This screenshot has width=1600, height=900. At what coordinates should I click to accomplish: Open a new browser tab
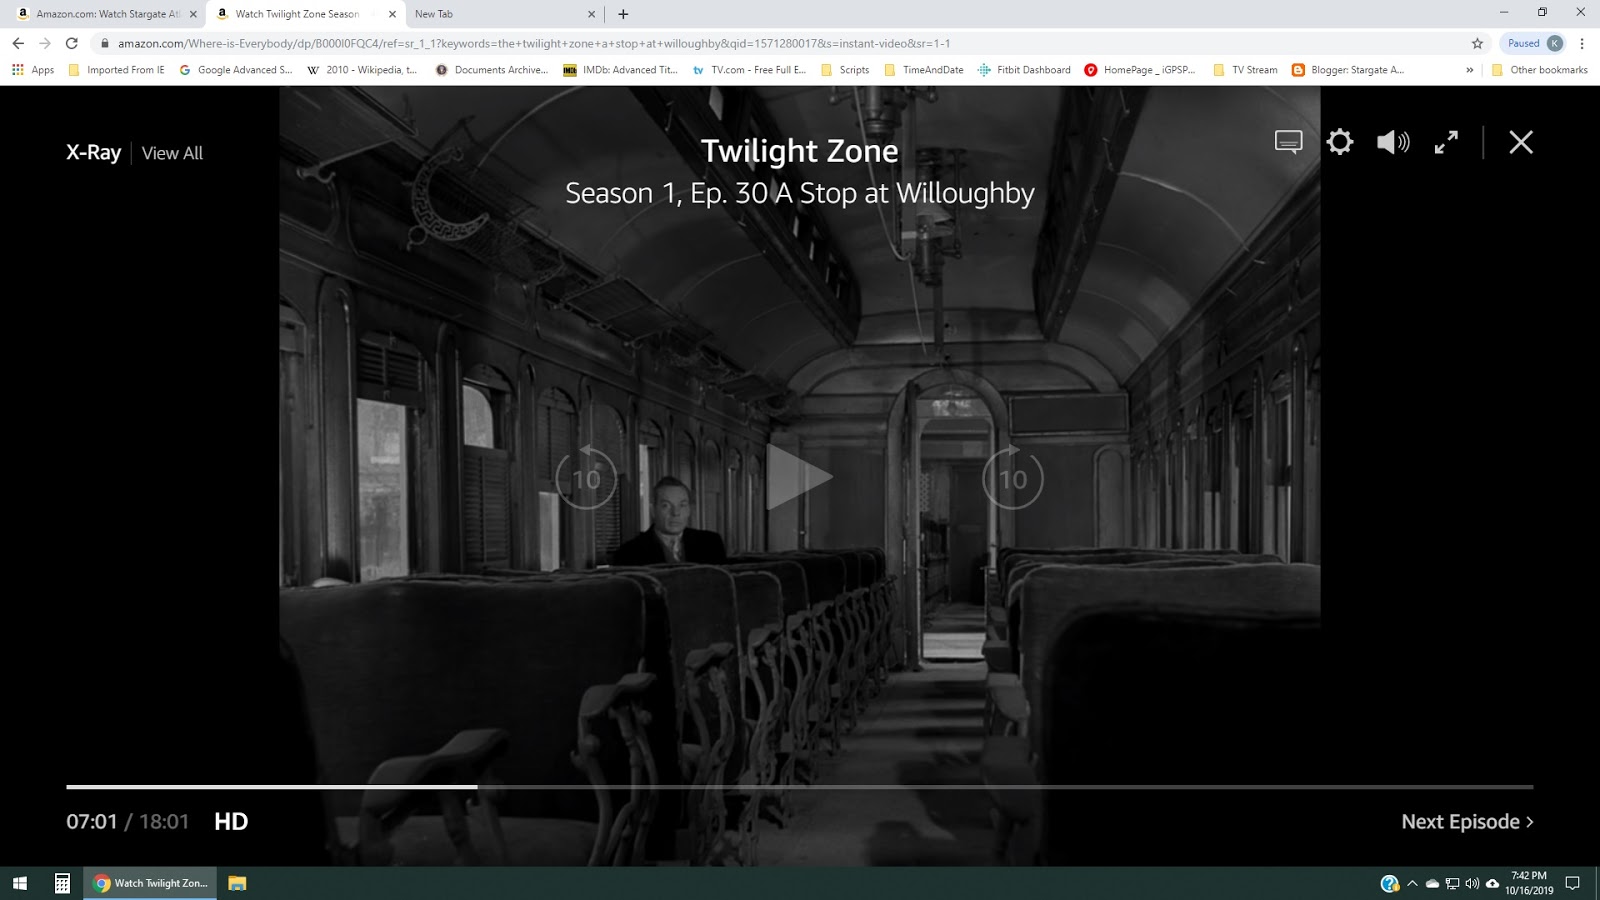[623, 14]
